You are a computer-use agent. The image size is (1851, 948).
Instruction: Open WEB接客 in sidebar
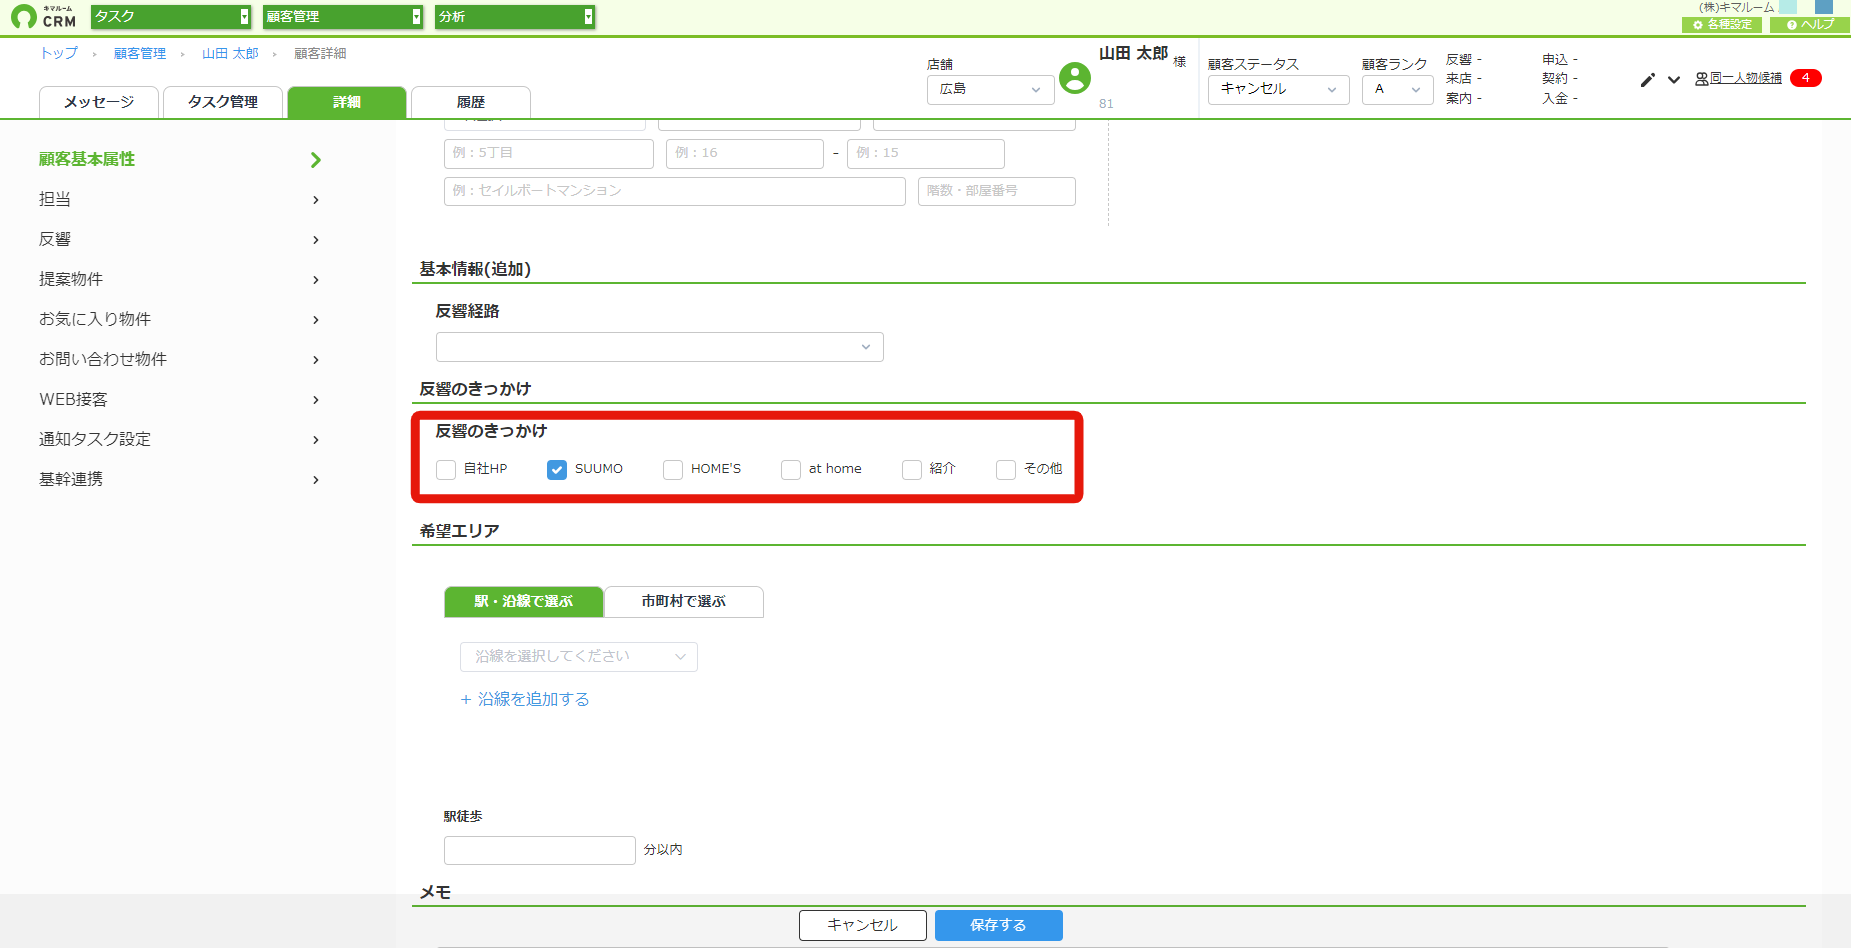73,399
